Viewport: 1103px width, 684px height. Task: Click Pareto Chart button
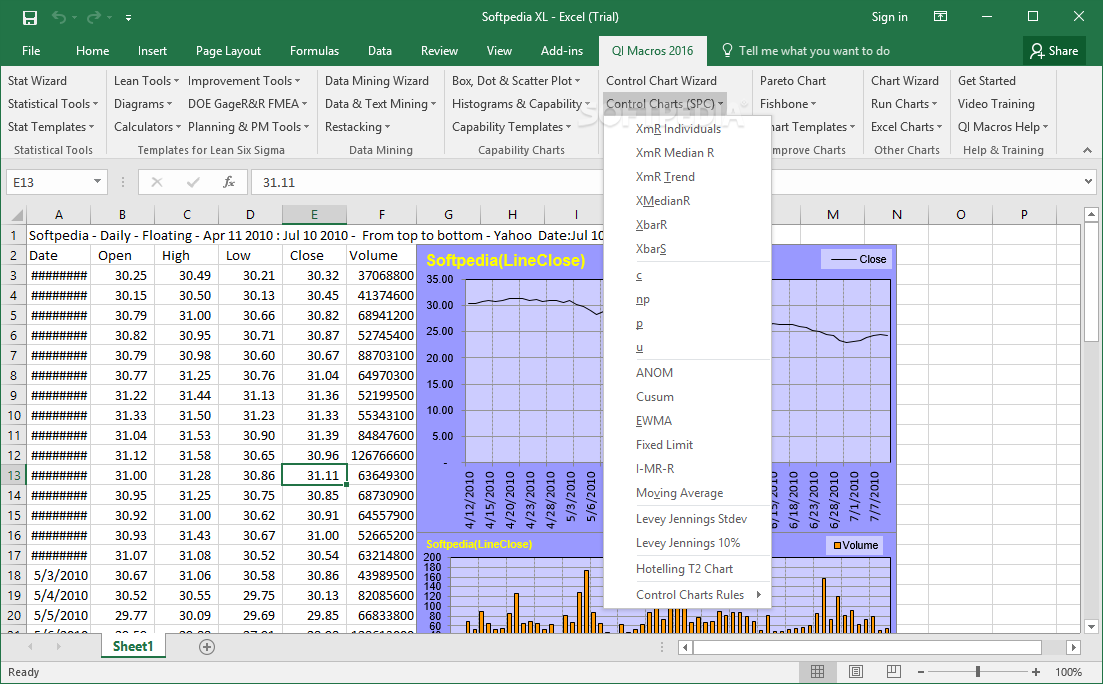coord(793,81)
